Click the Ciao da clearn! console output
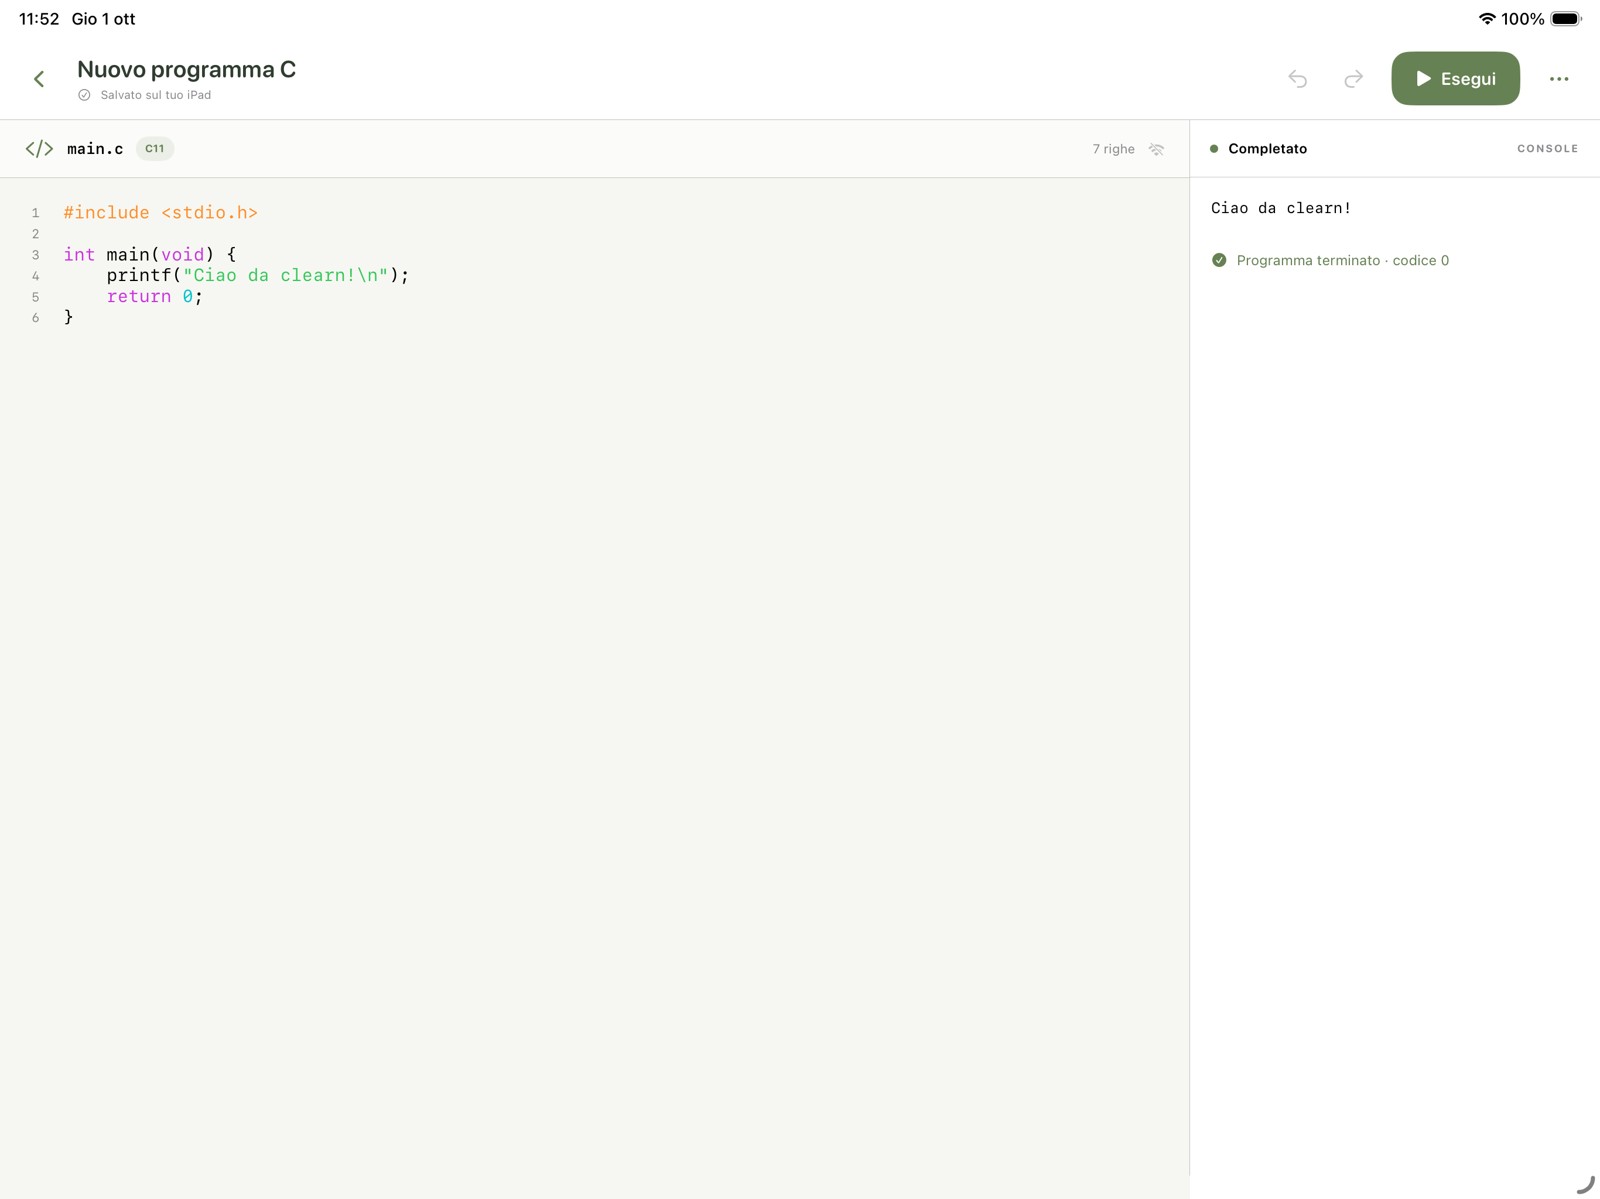Image resolution: width=1600 pixels, height=1199 pixels. [1281, 208]
